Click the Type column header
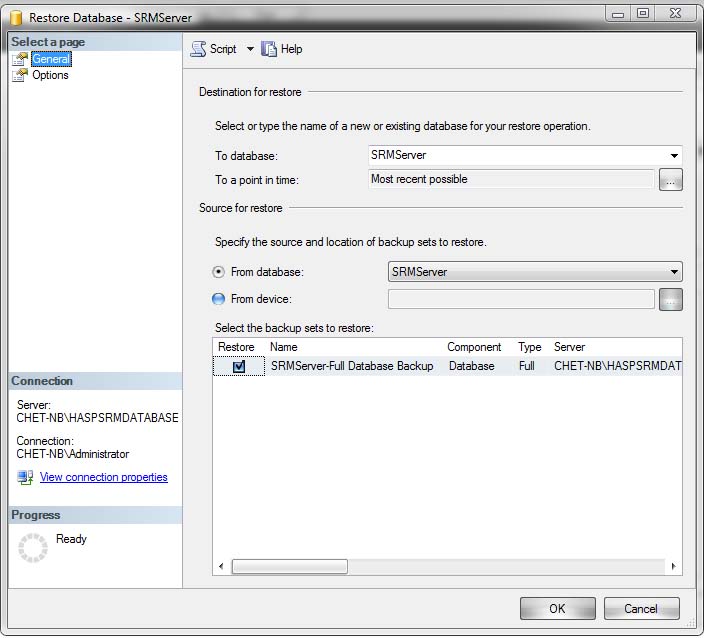Screen dimensions: 704x638 (530, 347)
